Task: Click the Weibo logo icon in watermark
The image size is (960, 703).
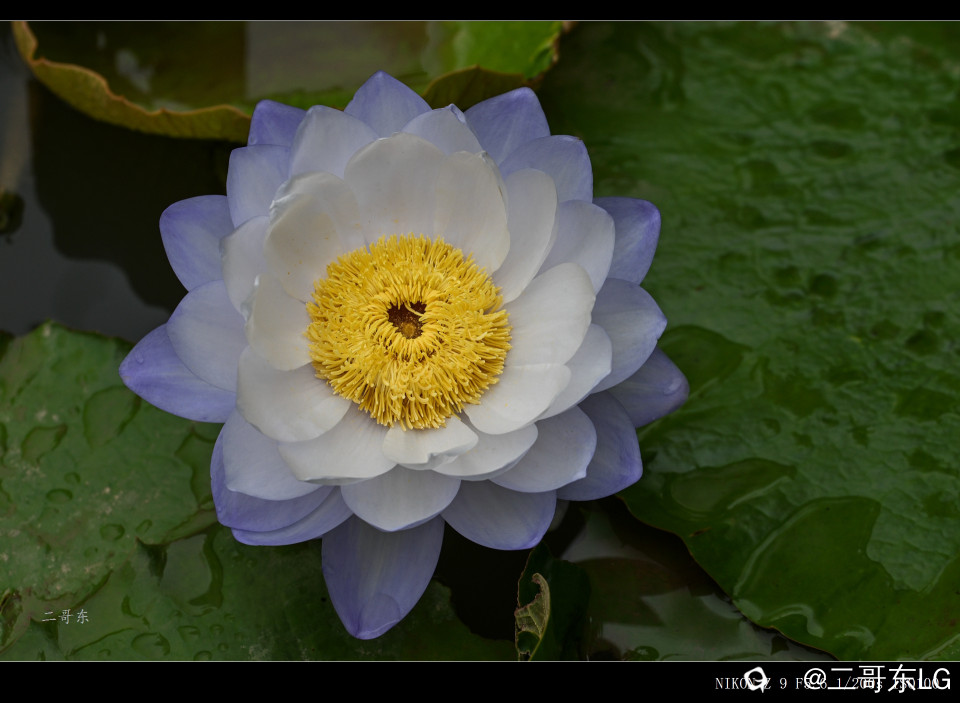Action: [757, 680]
